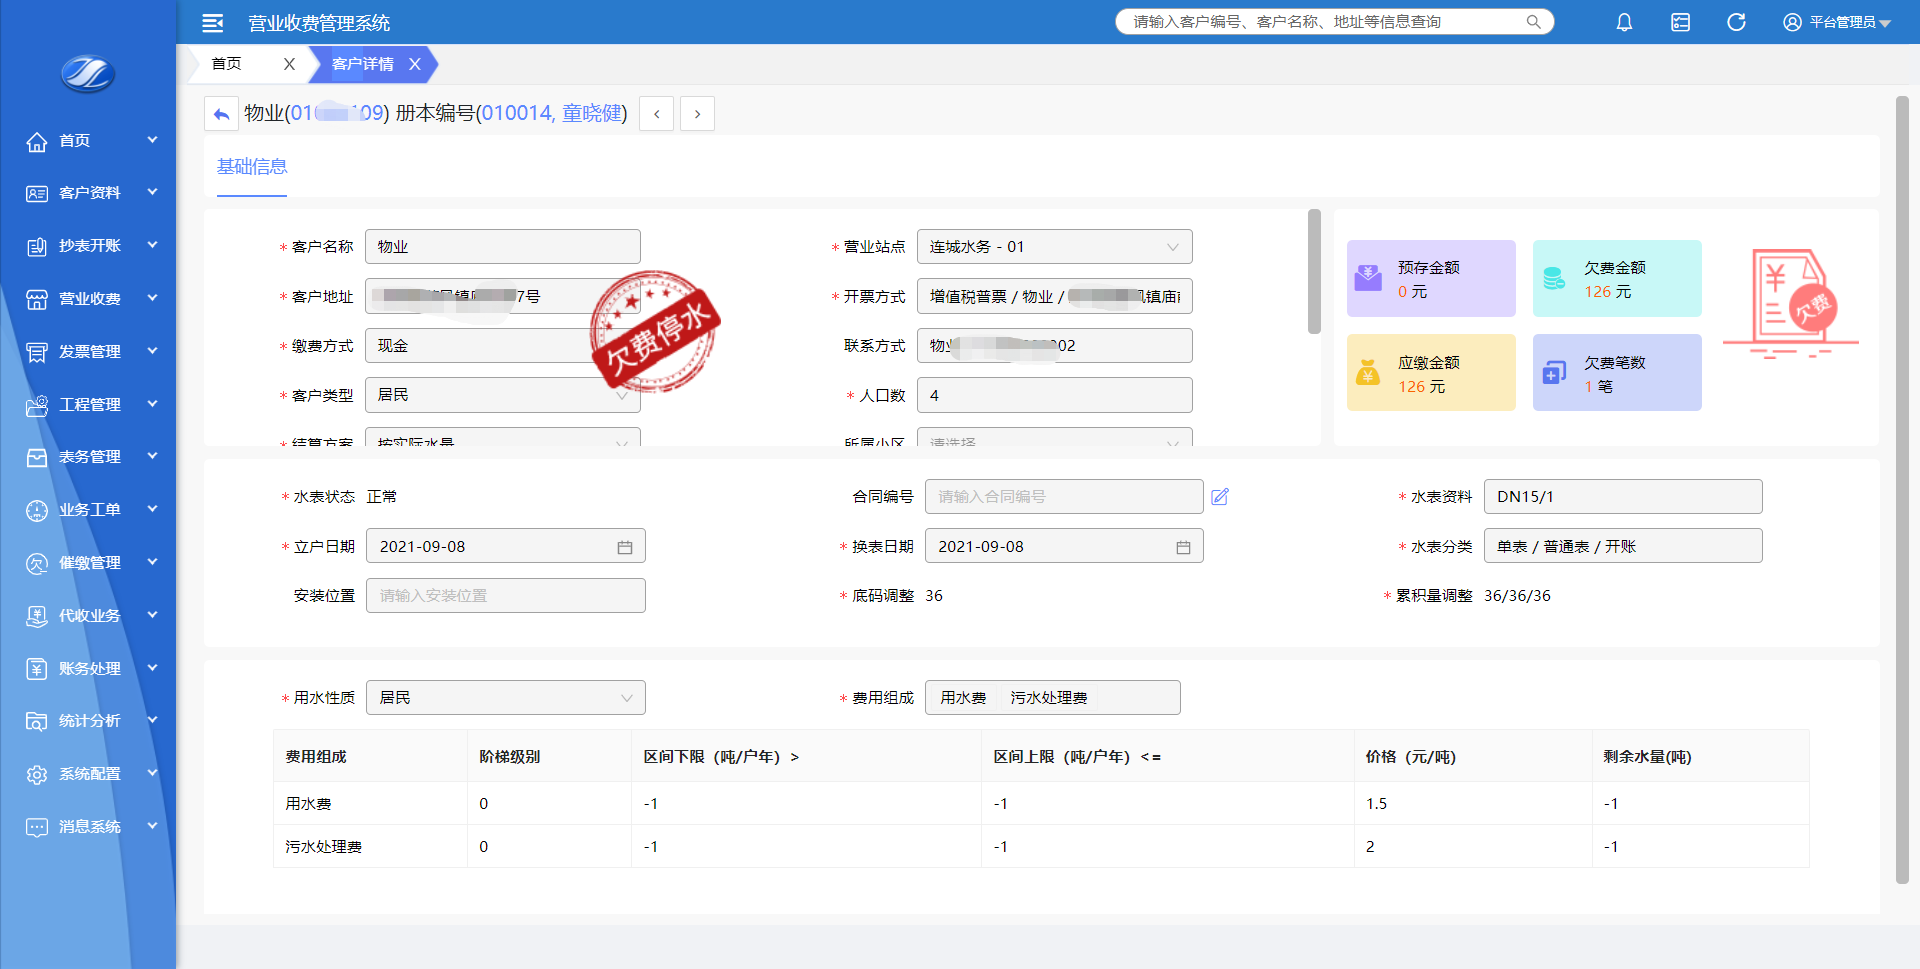This screenshot has width=1920, height=969.
Task: Click the 首页 home icon in sidebar
Action: (x=37, y=141)
